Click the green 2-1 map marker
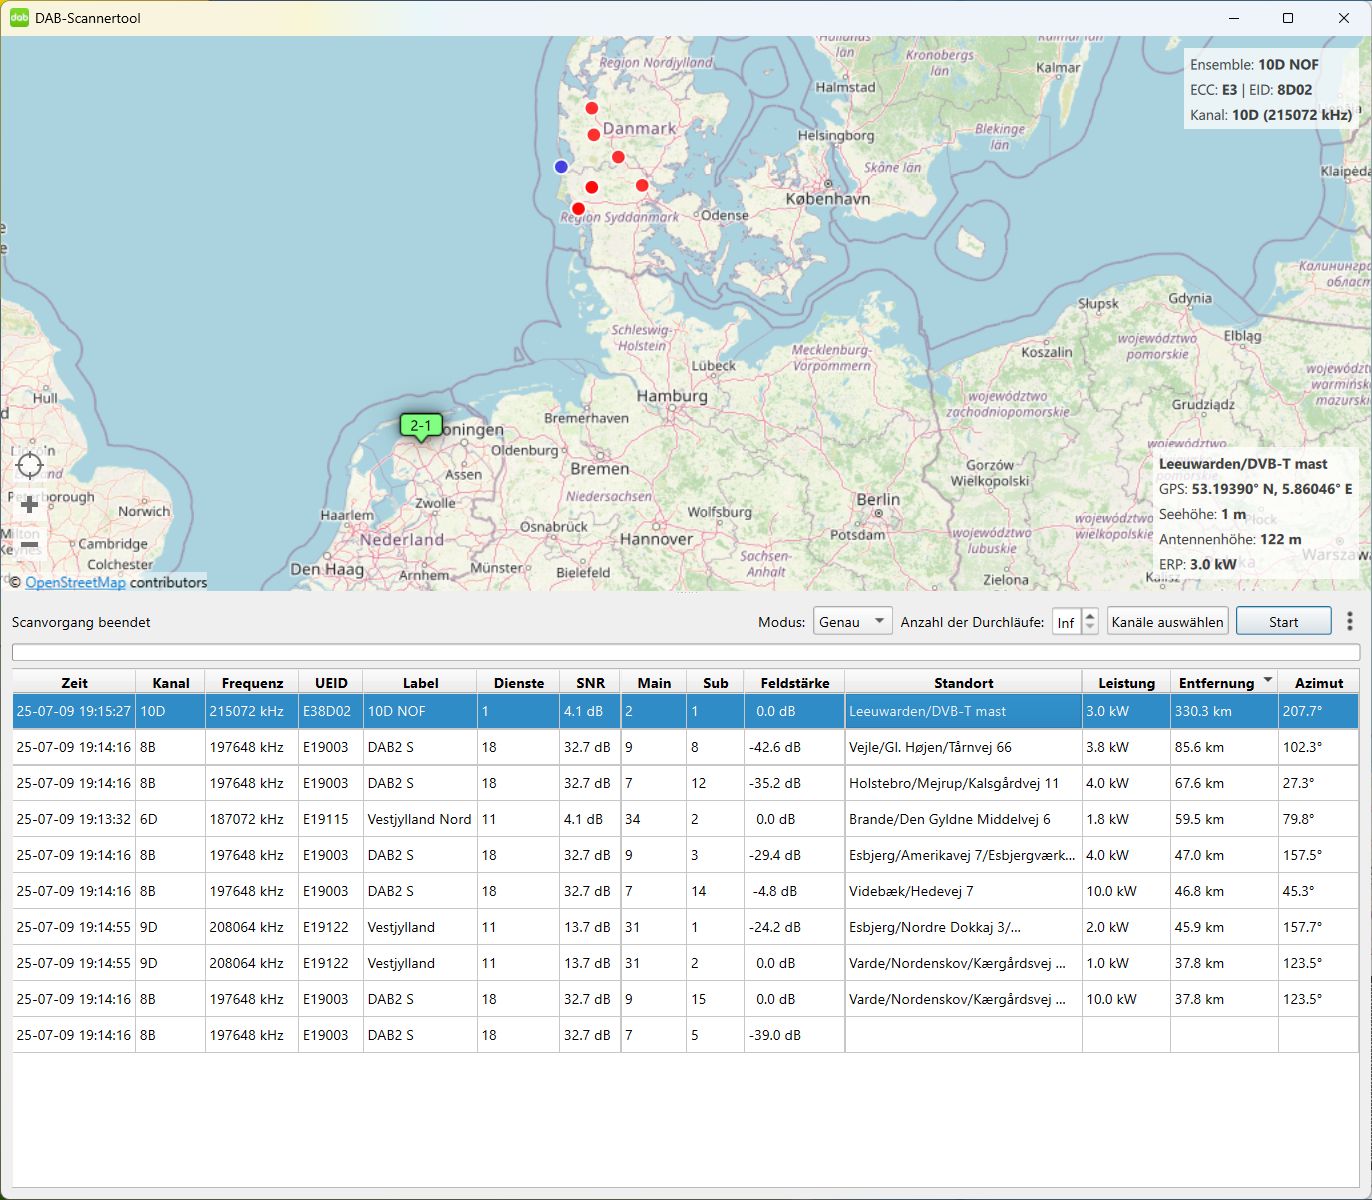The image size is (1372, 1200). [x=421, y=426]
